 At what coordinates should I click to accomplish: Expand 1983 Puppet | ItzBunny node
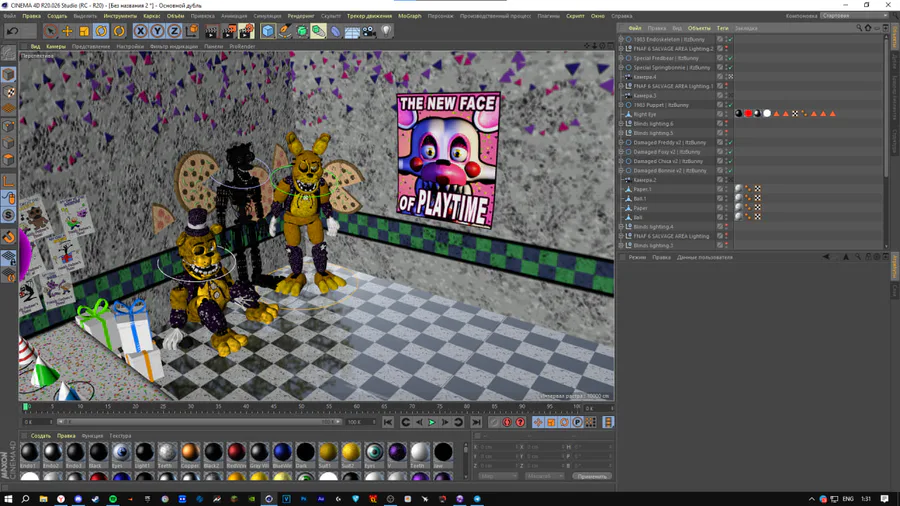(620, 105)
